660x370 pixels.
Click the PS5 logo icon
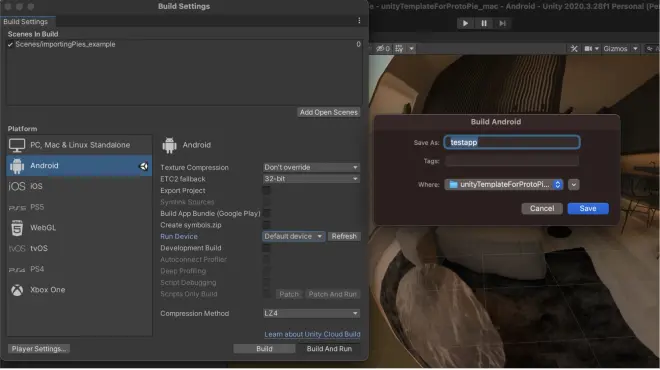point(17,208)
